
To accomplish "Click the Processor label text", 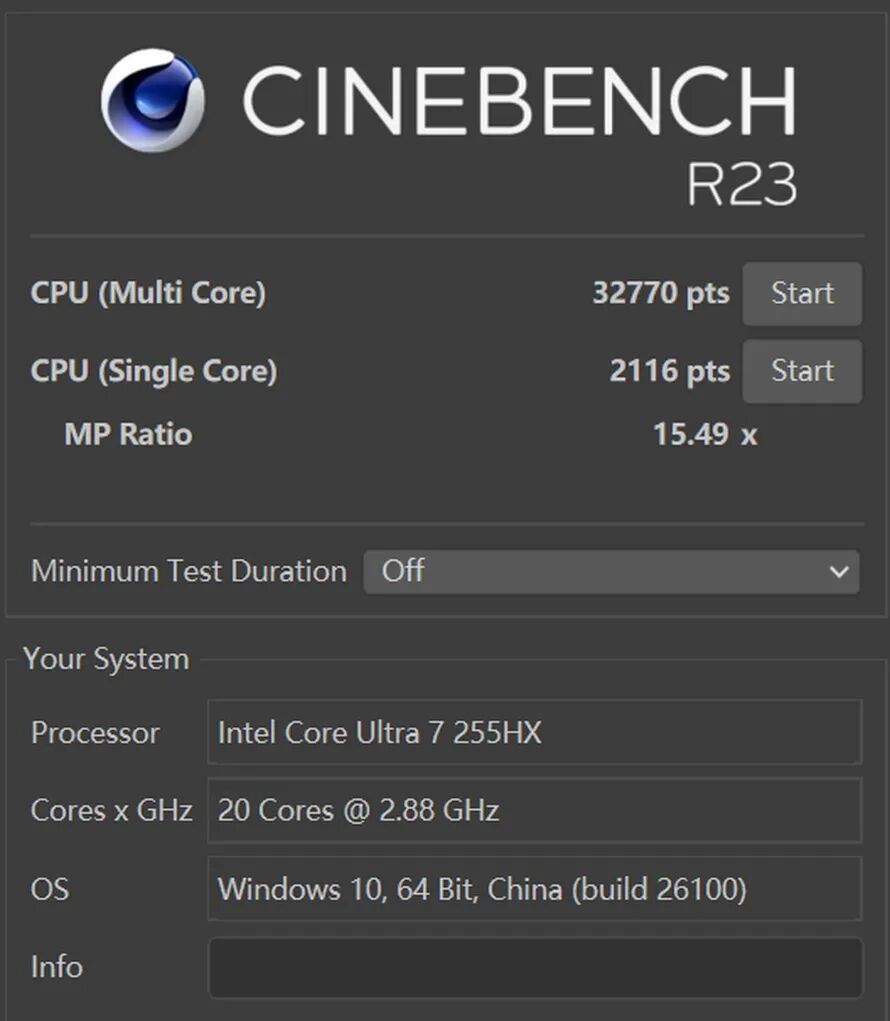I will click(95, 733).
